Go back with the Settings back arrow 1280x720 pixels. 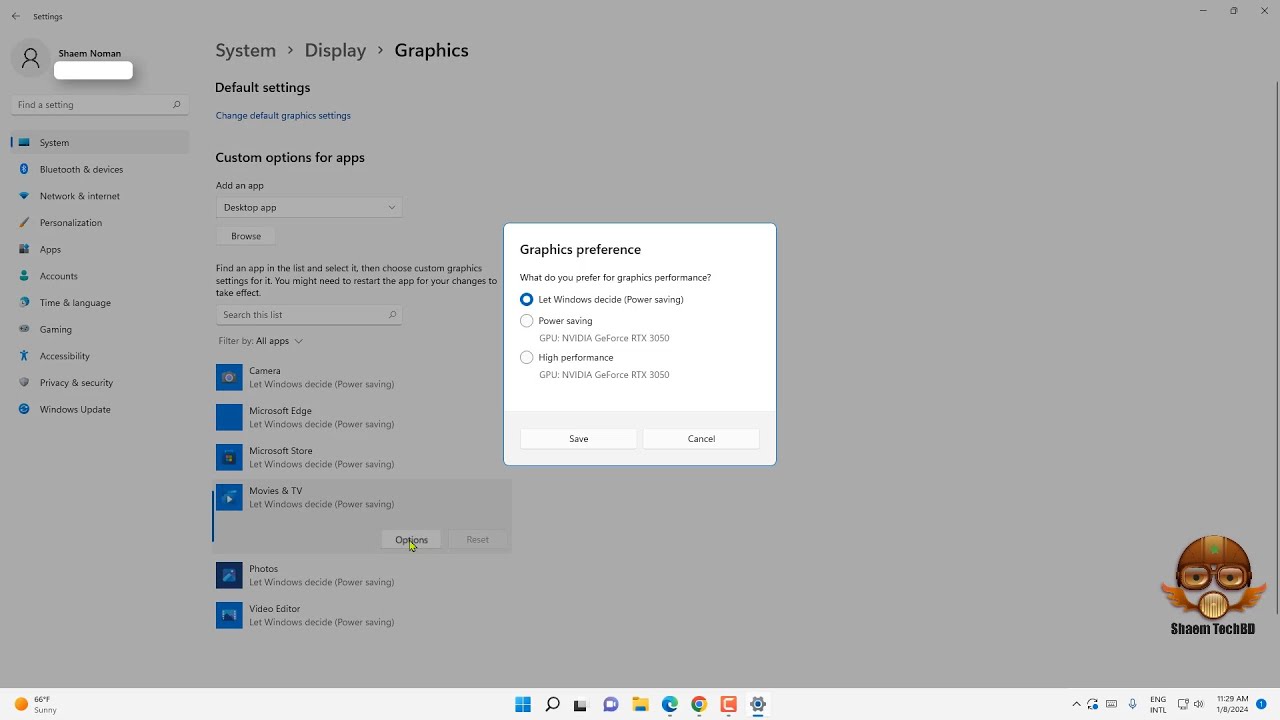tap(15, 16)
